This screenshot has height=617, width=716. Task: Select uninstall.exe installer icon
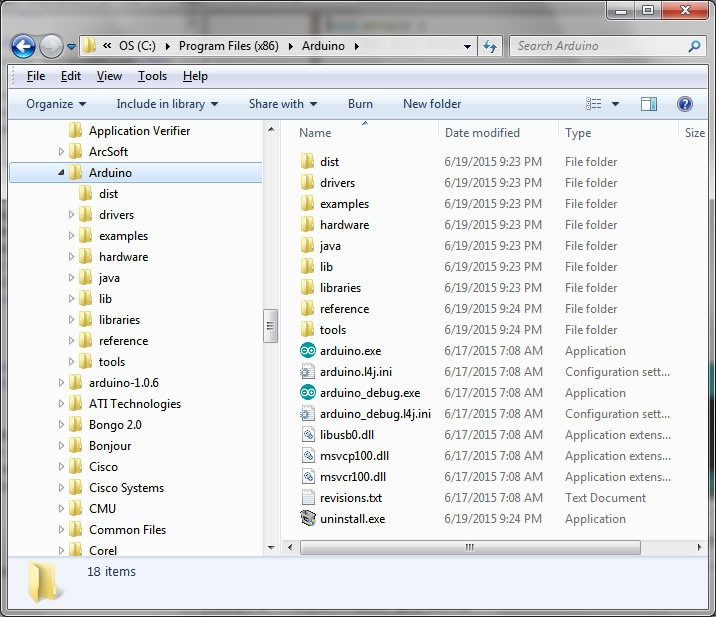[x=308, y=519]
